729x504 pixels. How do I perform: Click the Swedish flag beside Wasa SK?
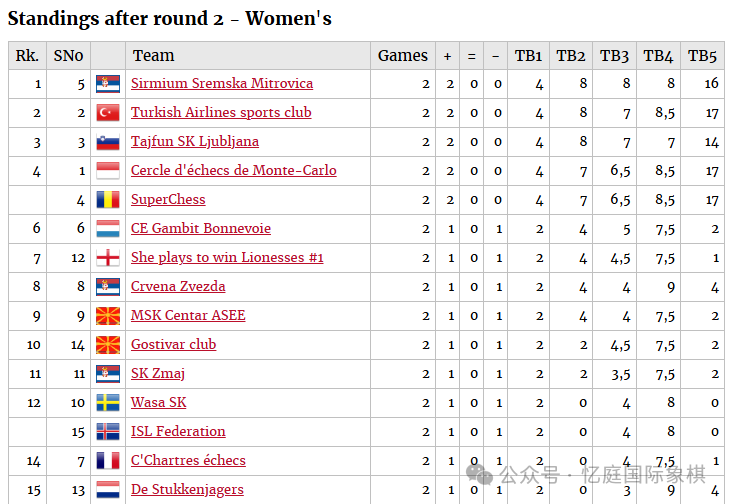(x=108, y=403)
